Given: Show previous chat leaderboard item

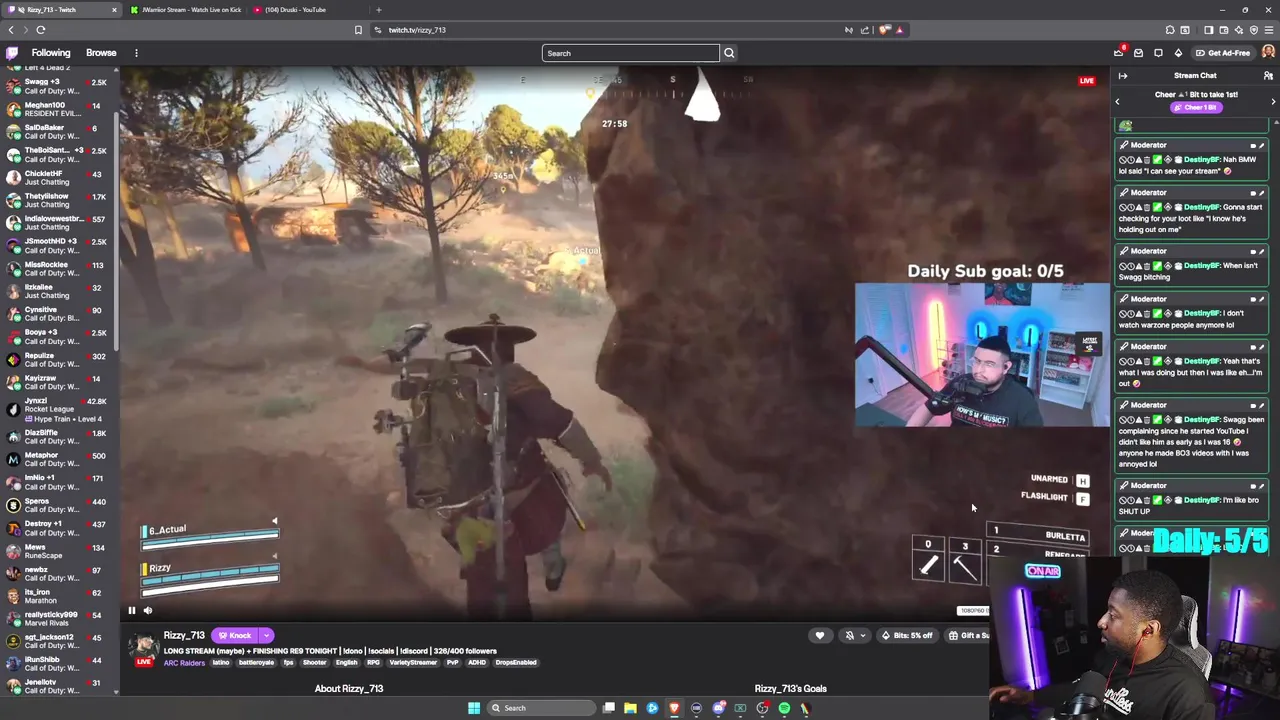Looking at the screenshot, I should (1117, 101).
